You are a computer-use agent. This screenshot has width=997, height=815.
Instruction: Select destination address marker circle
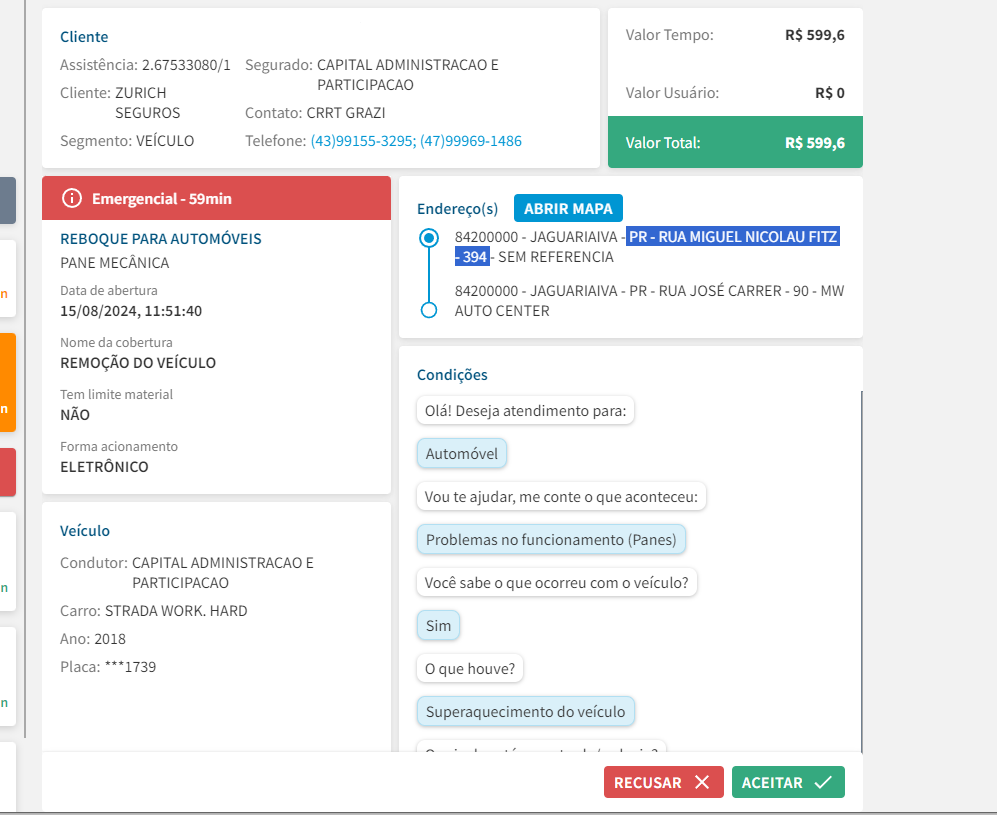[429, 310]
